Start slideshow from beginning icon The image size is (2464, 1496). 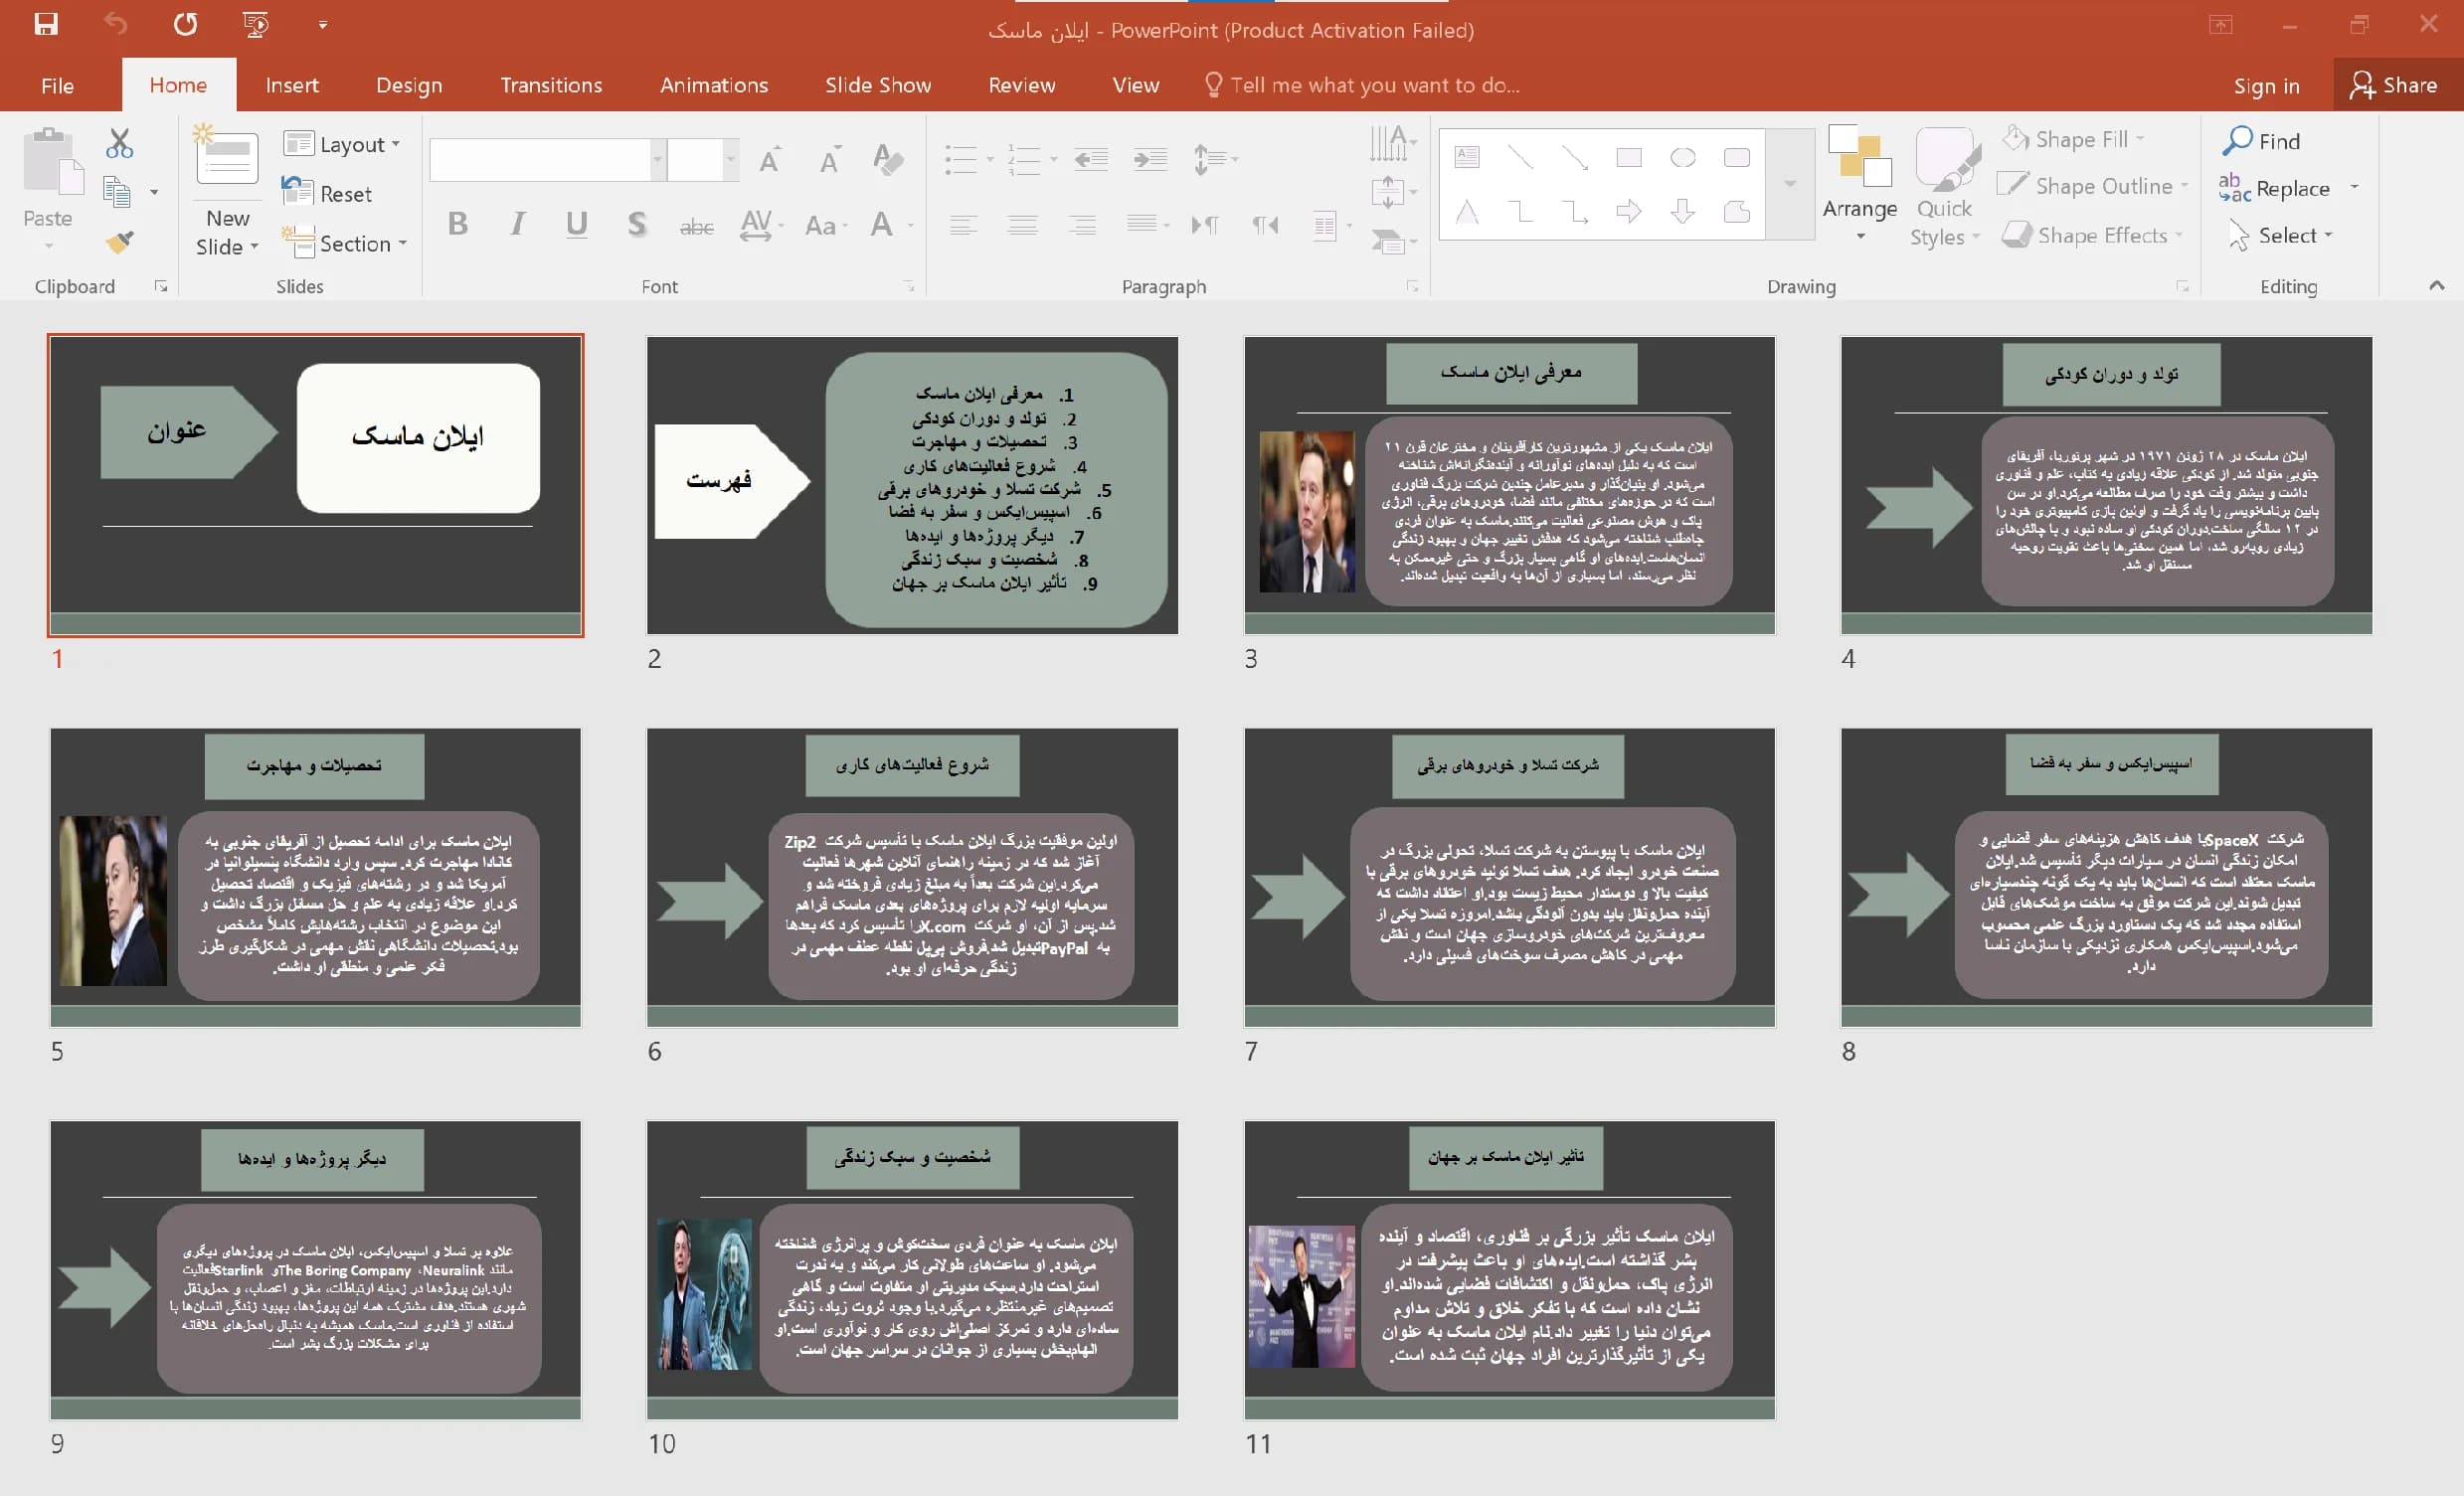pos(256,25)
